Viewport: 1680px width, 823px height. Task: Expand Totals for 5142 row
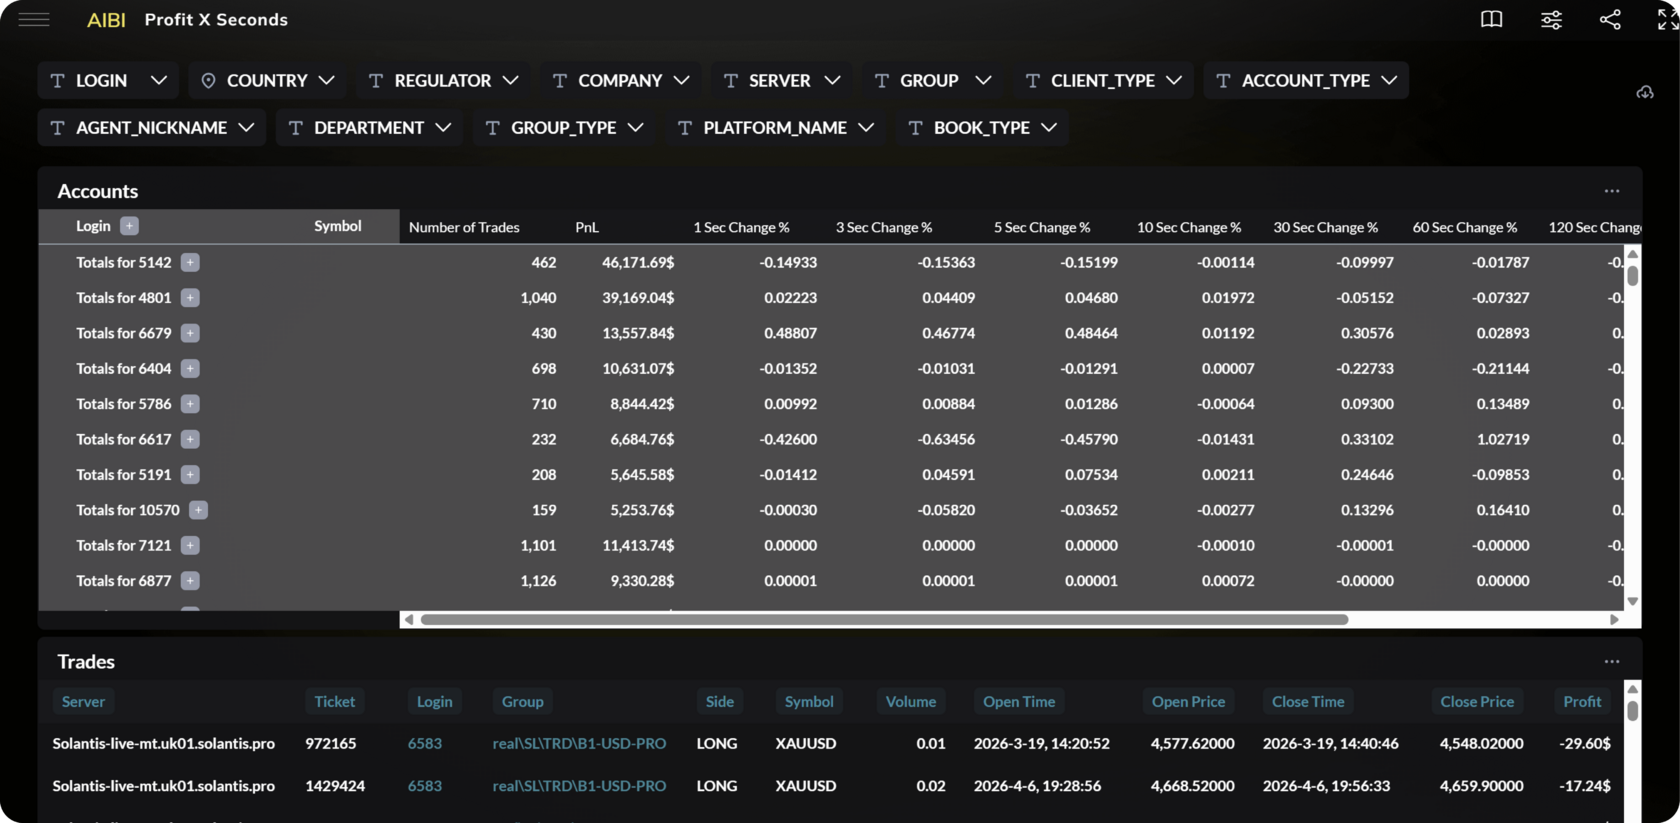point(190,262)
